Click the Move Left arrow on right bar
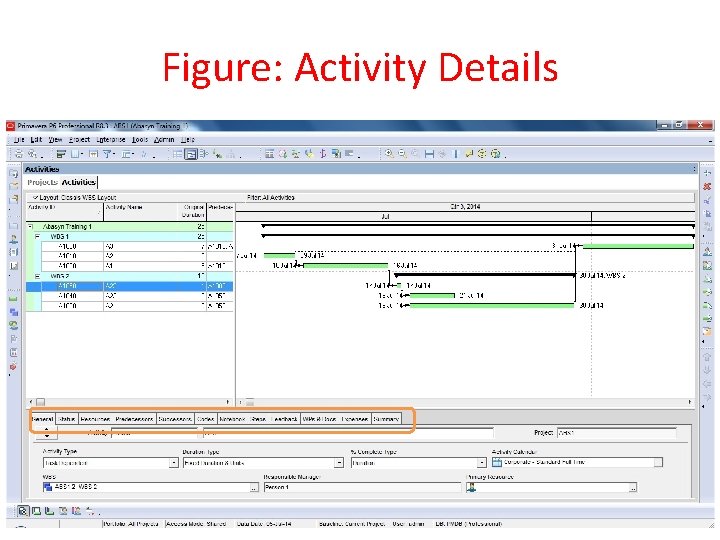The height and width of the screenshot is (540, 720). pyautogui.click(x=707, y=383)
